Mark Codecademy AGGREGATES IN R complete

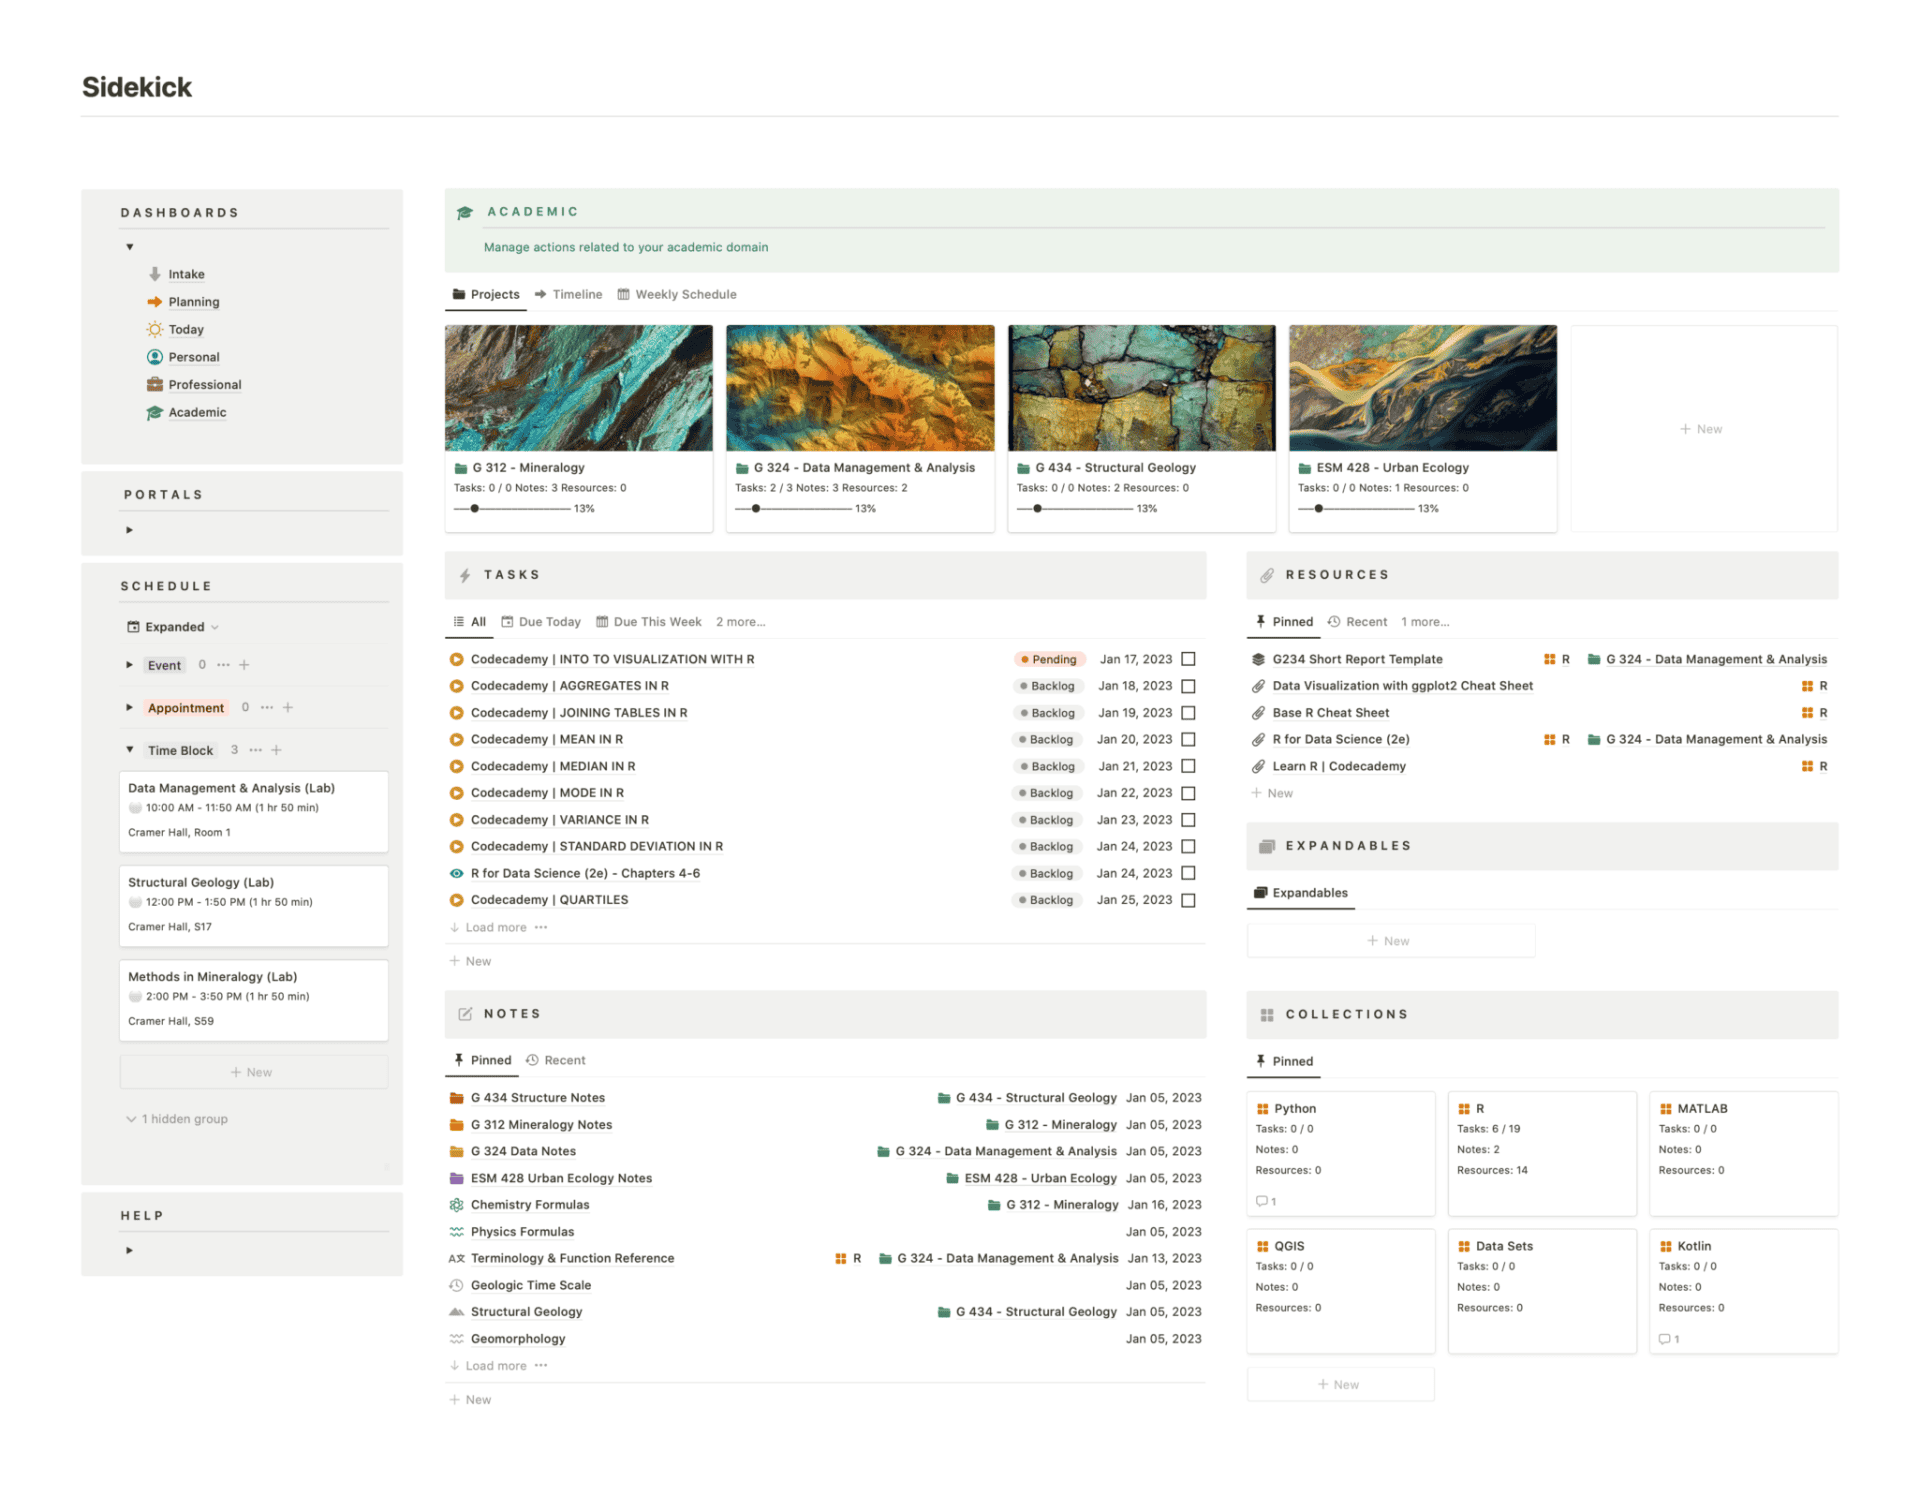click(x=1188, y=686)
